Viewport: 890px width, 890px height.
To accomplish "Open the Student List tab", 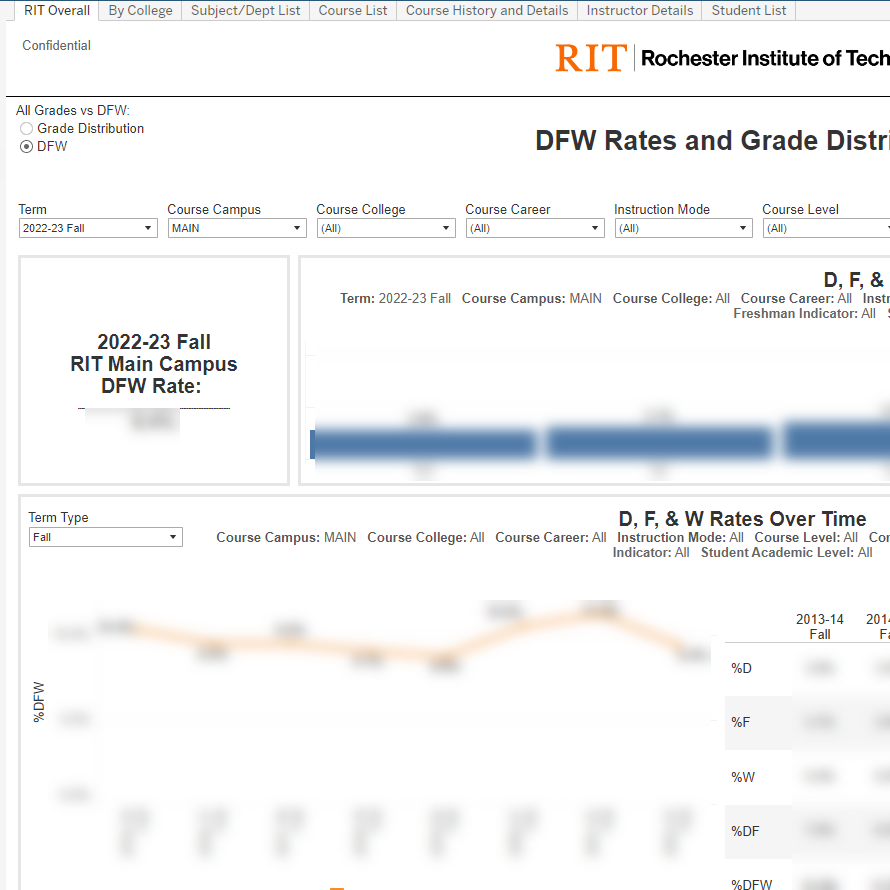I will click(749, 11).
